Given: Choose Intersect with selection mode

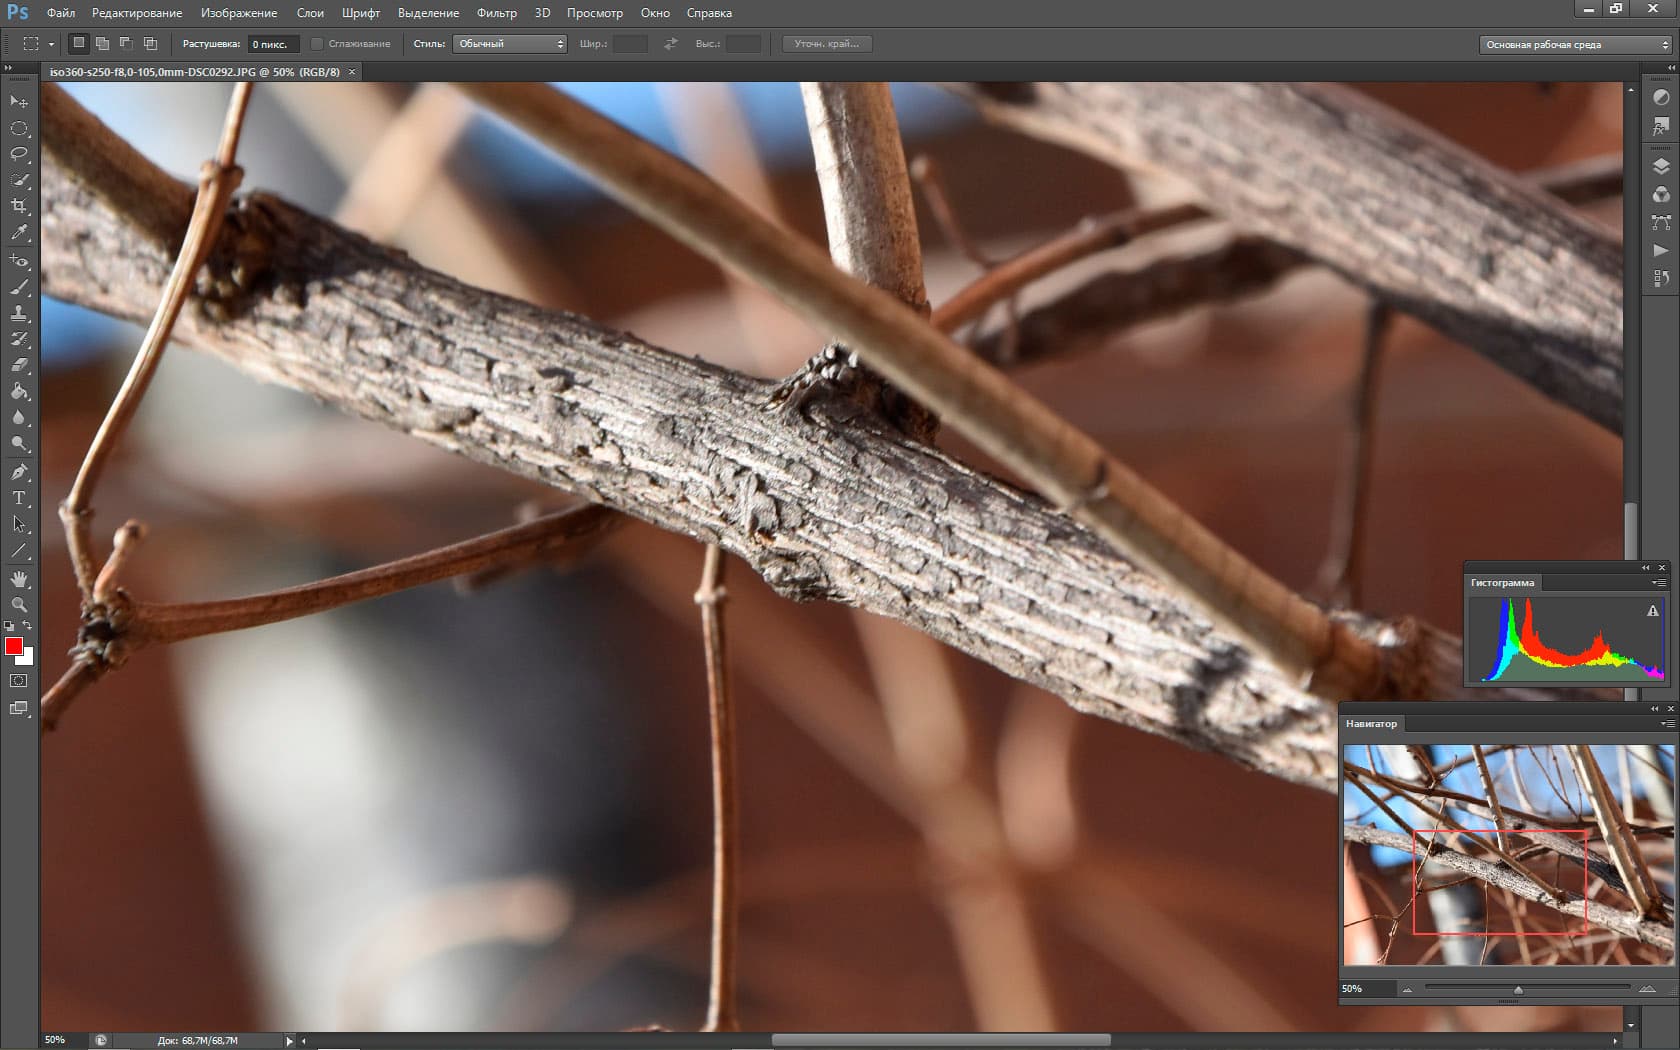Looking at the screenshot, I should coord(150,43).
